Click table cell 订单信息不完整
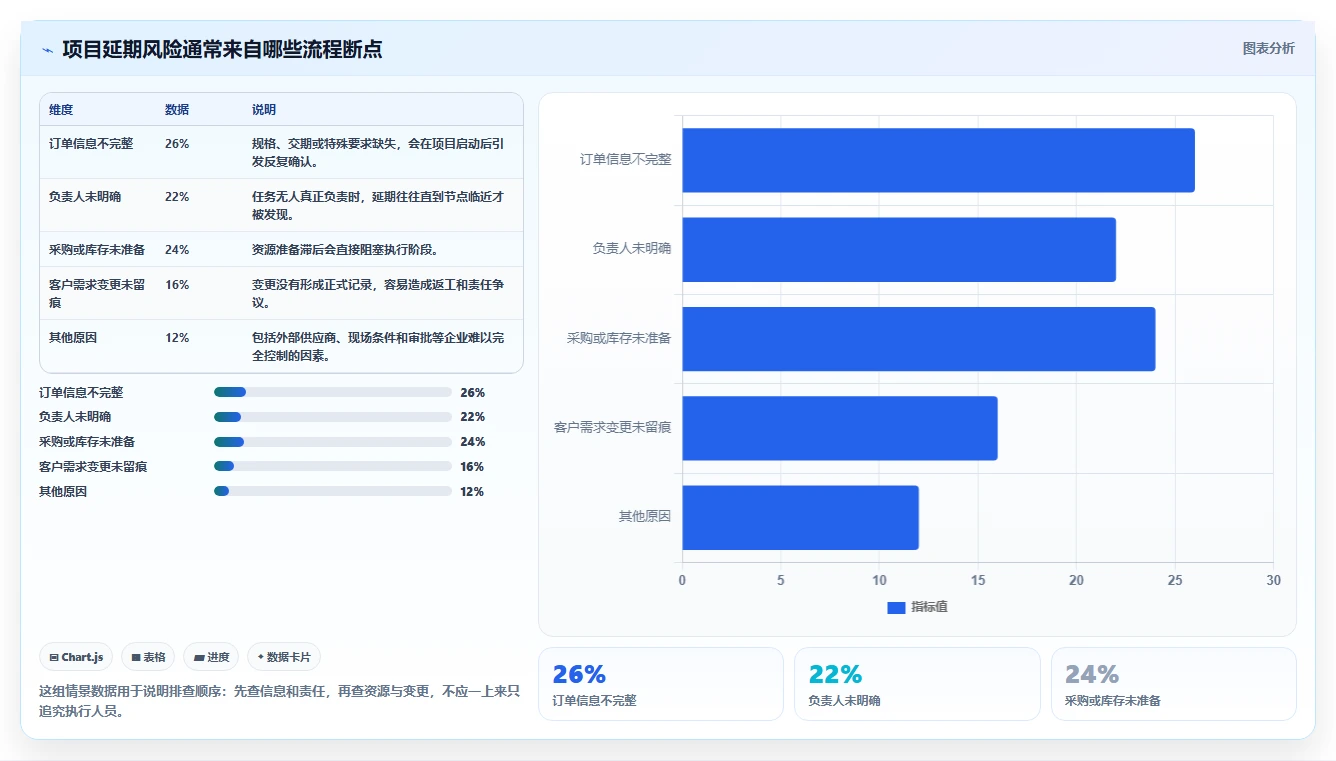Viewport: 1336px width, 761px height. click(91, 144)
